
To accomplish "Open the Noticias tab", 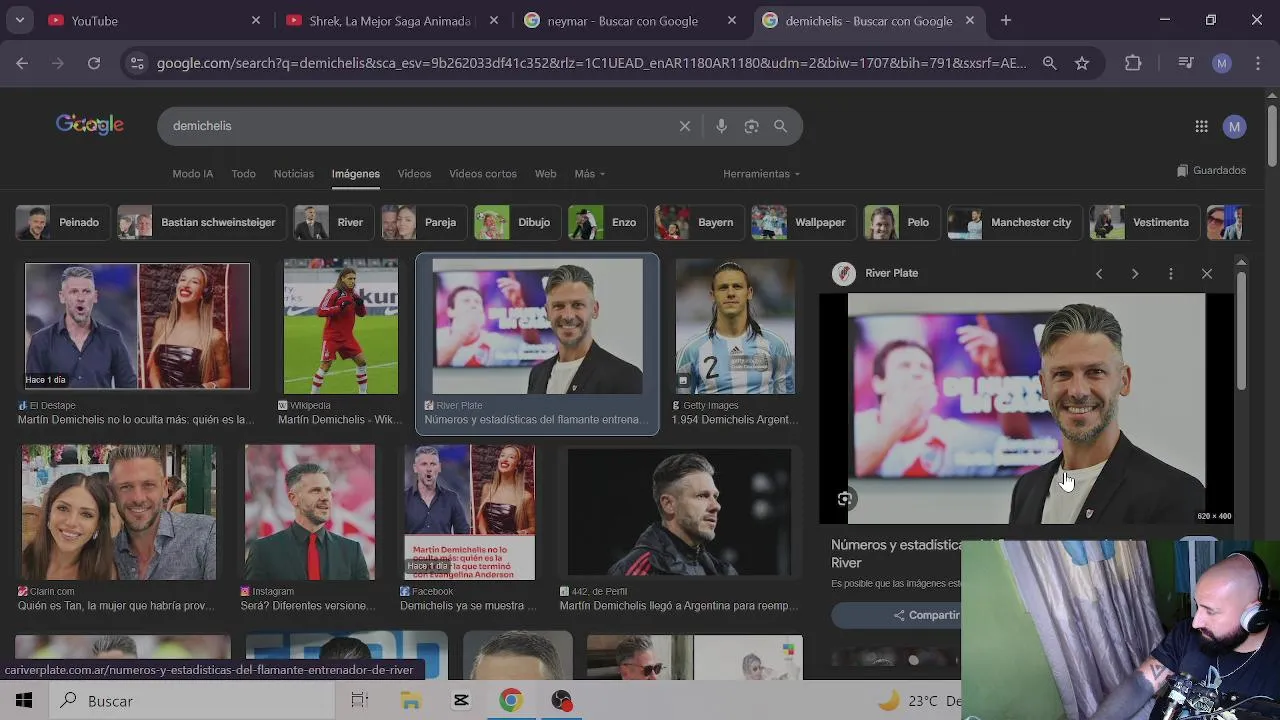I will [293, 174].
